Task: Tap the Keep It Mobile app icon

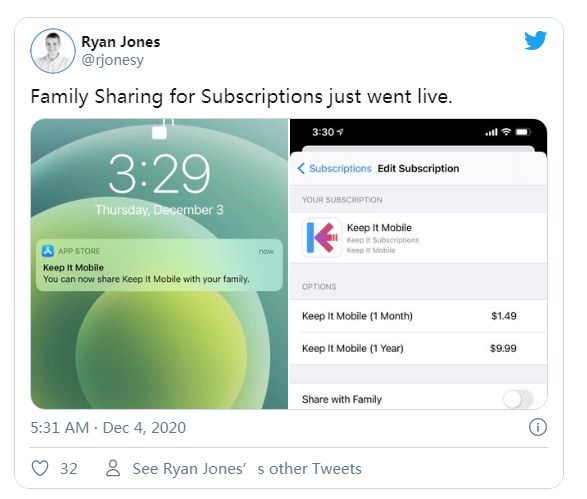Action: click(x=322, y=237)
